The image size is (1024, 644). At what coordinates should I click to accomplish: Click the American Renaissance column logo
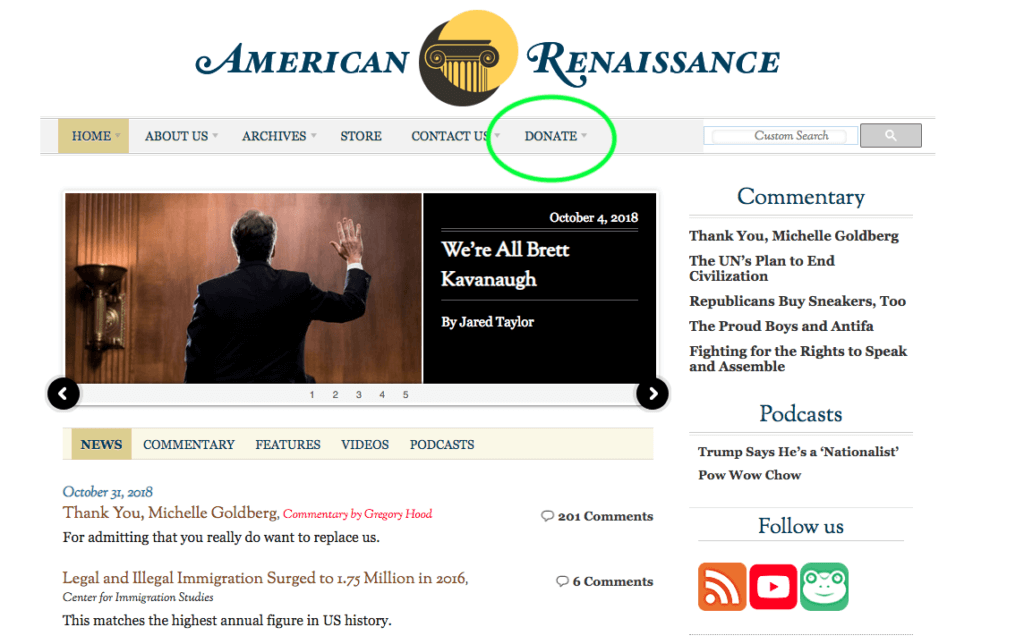coord(468,57)
